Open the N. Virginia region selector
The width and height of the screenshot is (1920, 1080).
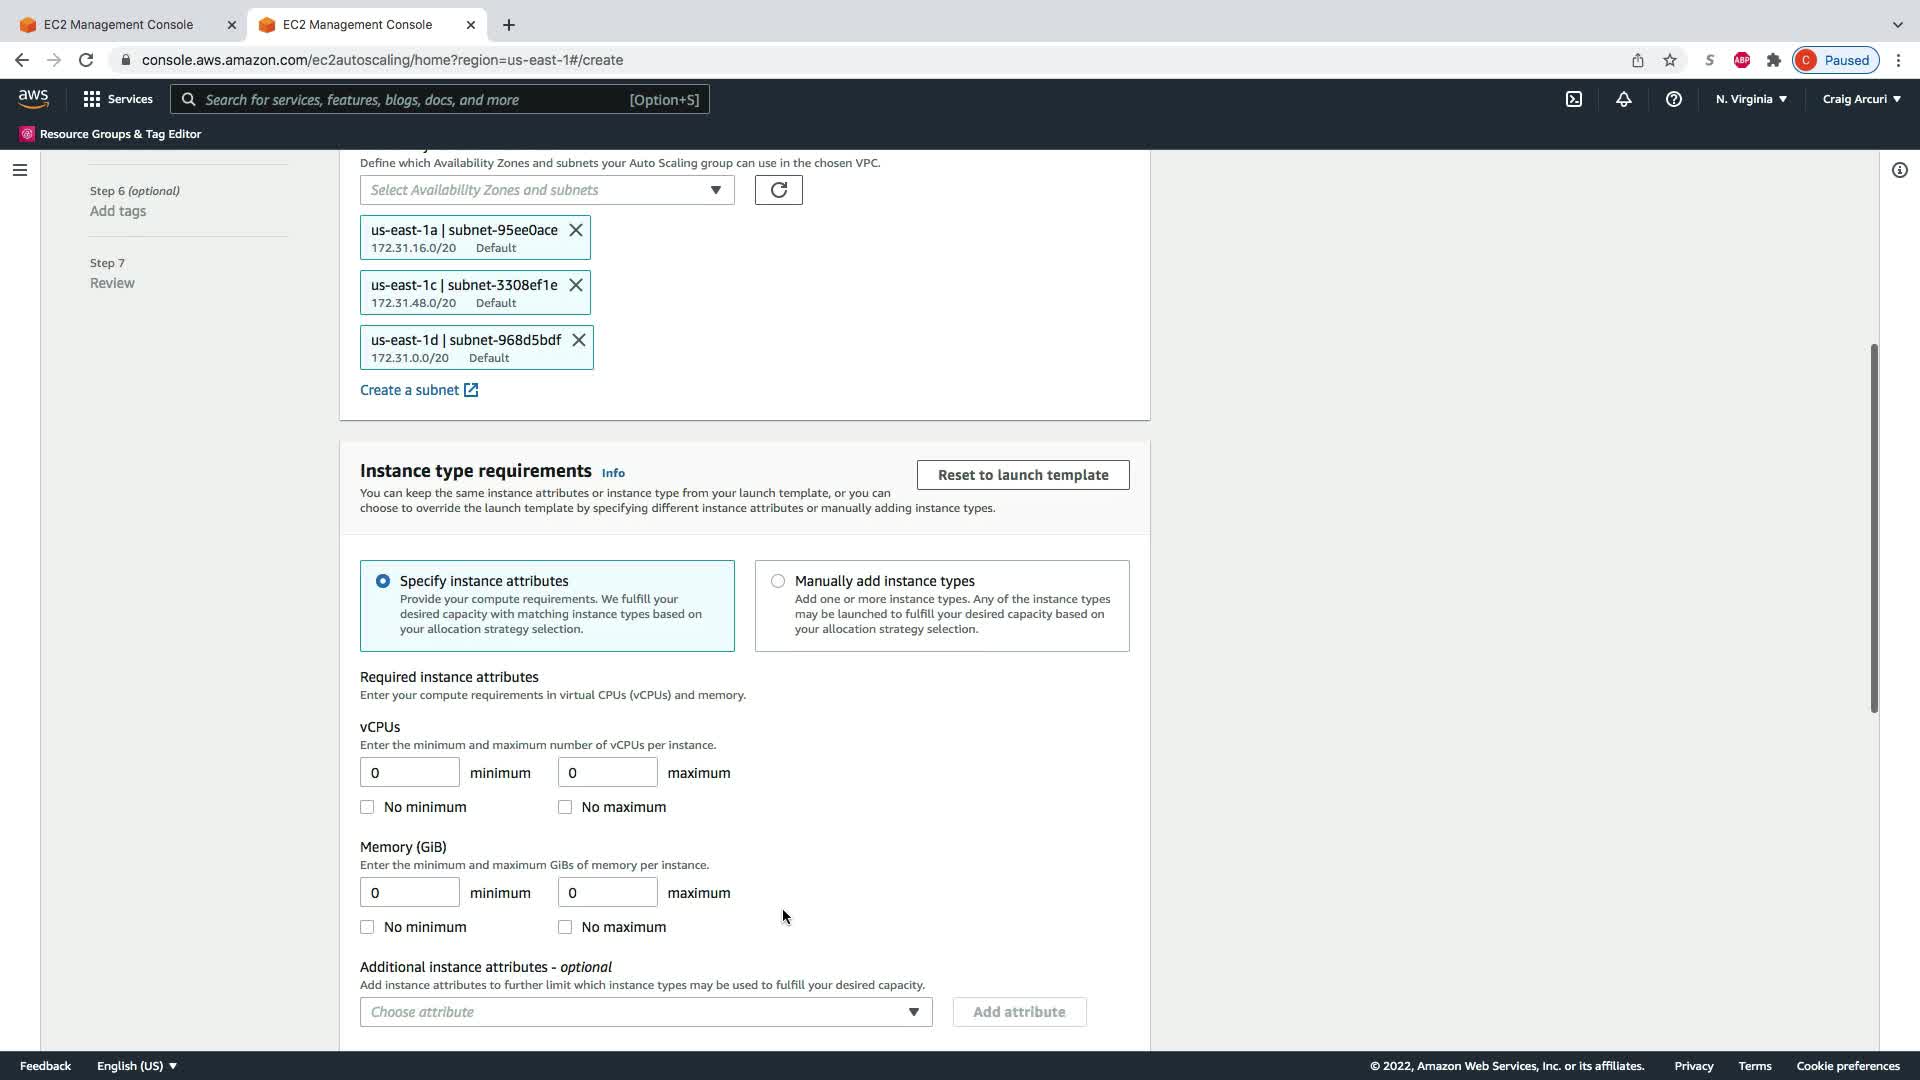(x=1751, y=99)
